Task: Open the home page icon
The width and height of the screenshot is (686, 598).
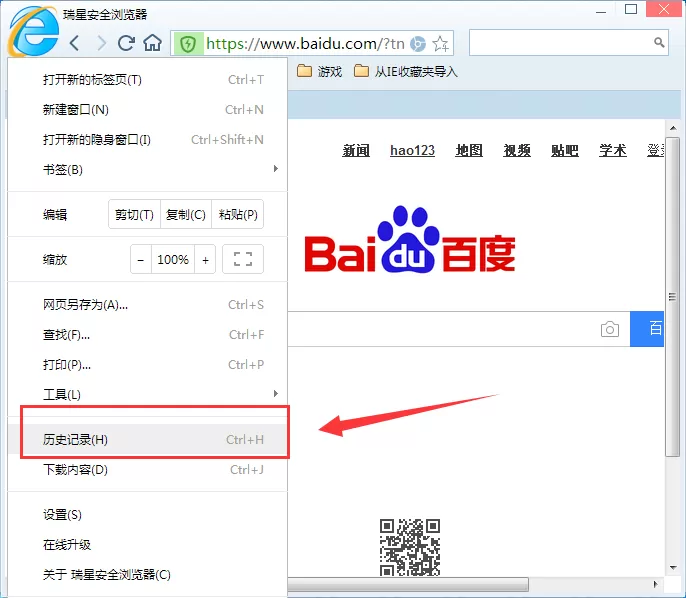Action: 152,43
